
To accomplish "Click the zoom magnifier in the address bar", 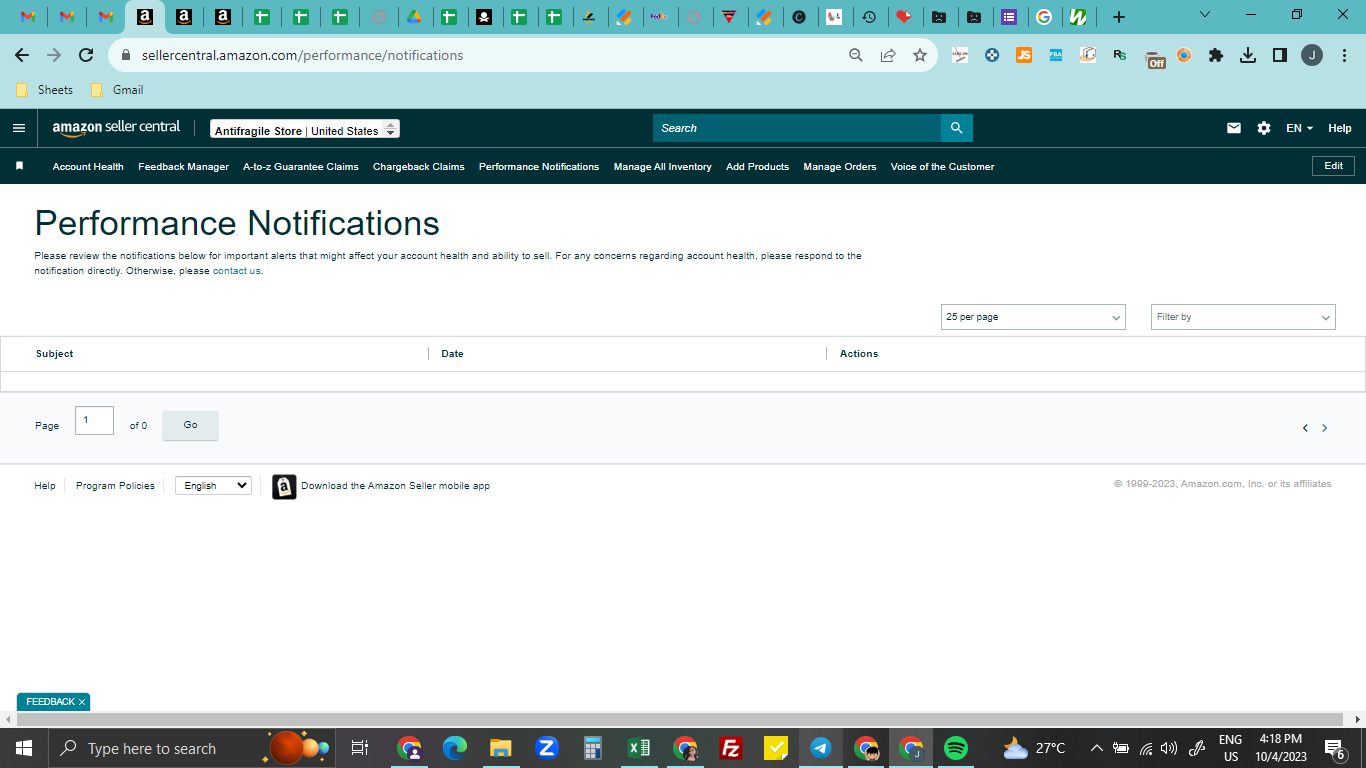I will click(856, 55).
